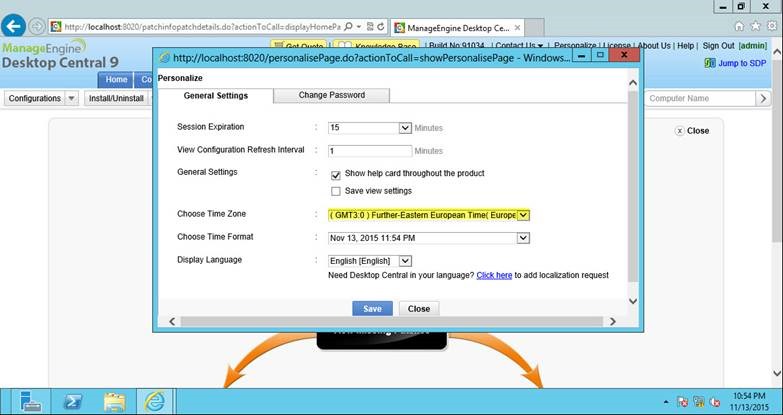
Task: Toggle compatibility view icon in address bar
Action: [x=371, y=26]
